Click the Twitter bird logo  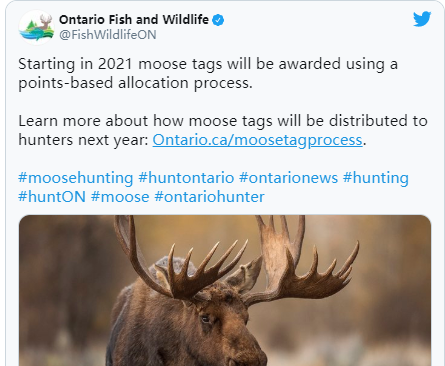tap(422, 19)
